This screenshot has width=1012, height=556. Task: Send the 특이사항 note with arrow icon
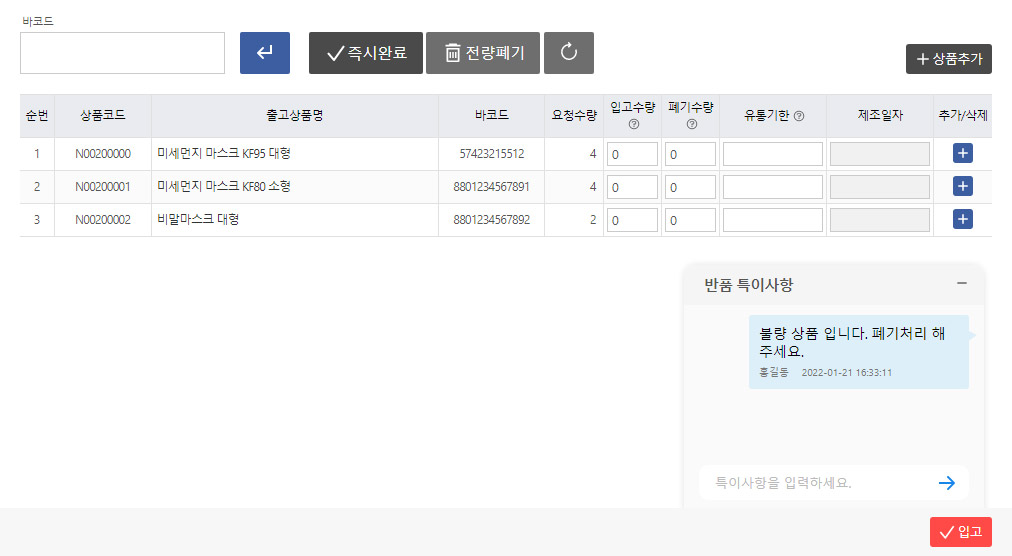click(947, 483)
